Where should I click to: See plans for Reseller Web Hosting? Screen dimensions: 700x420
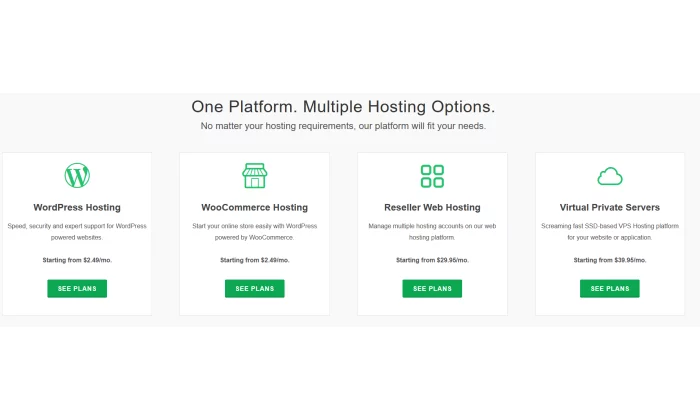[x=432, y=289]
